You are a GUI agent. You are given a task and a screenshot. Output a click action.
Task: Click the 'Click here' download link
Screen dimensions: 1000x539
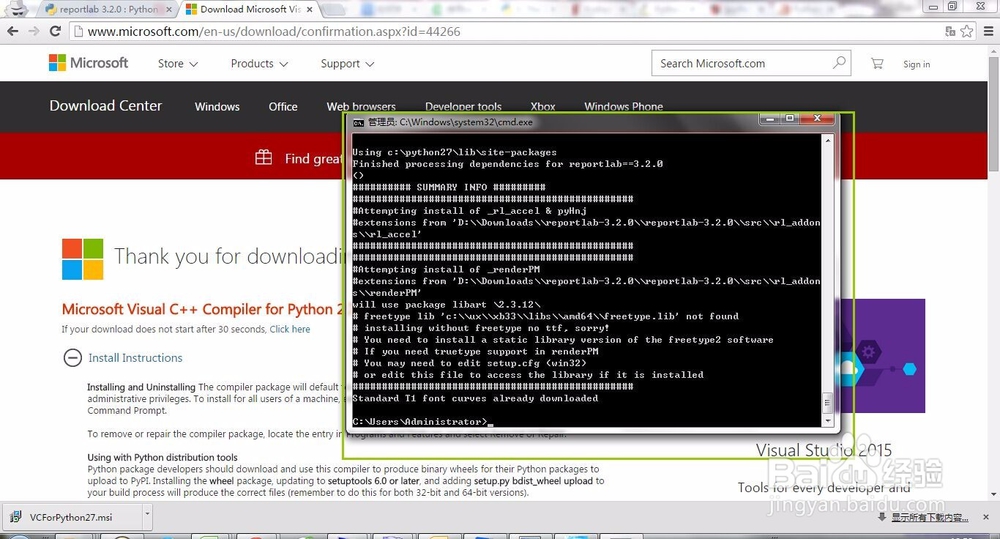[x=290, y=329]
